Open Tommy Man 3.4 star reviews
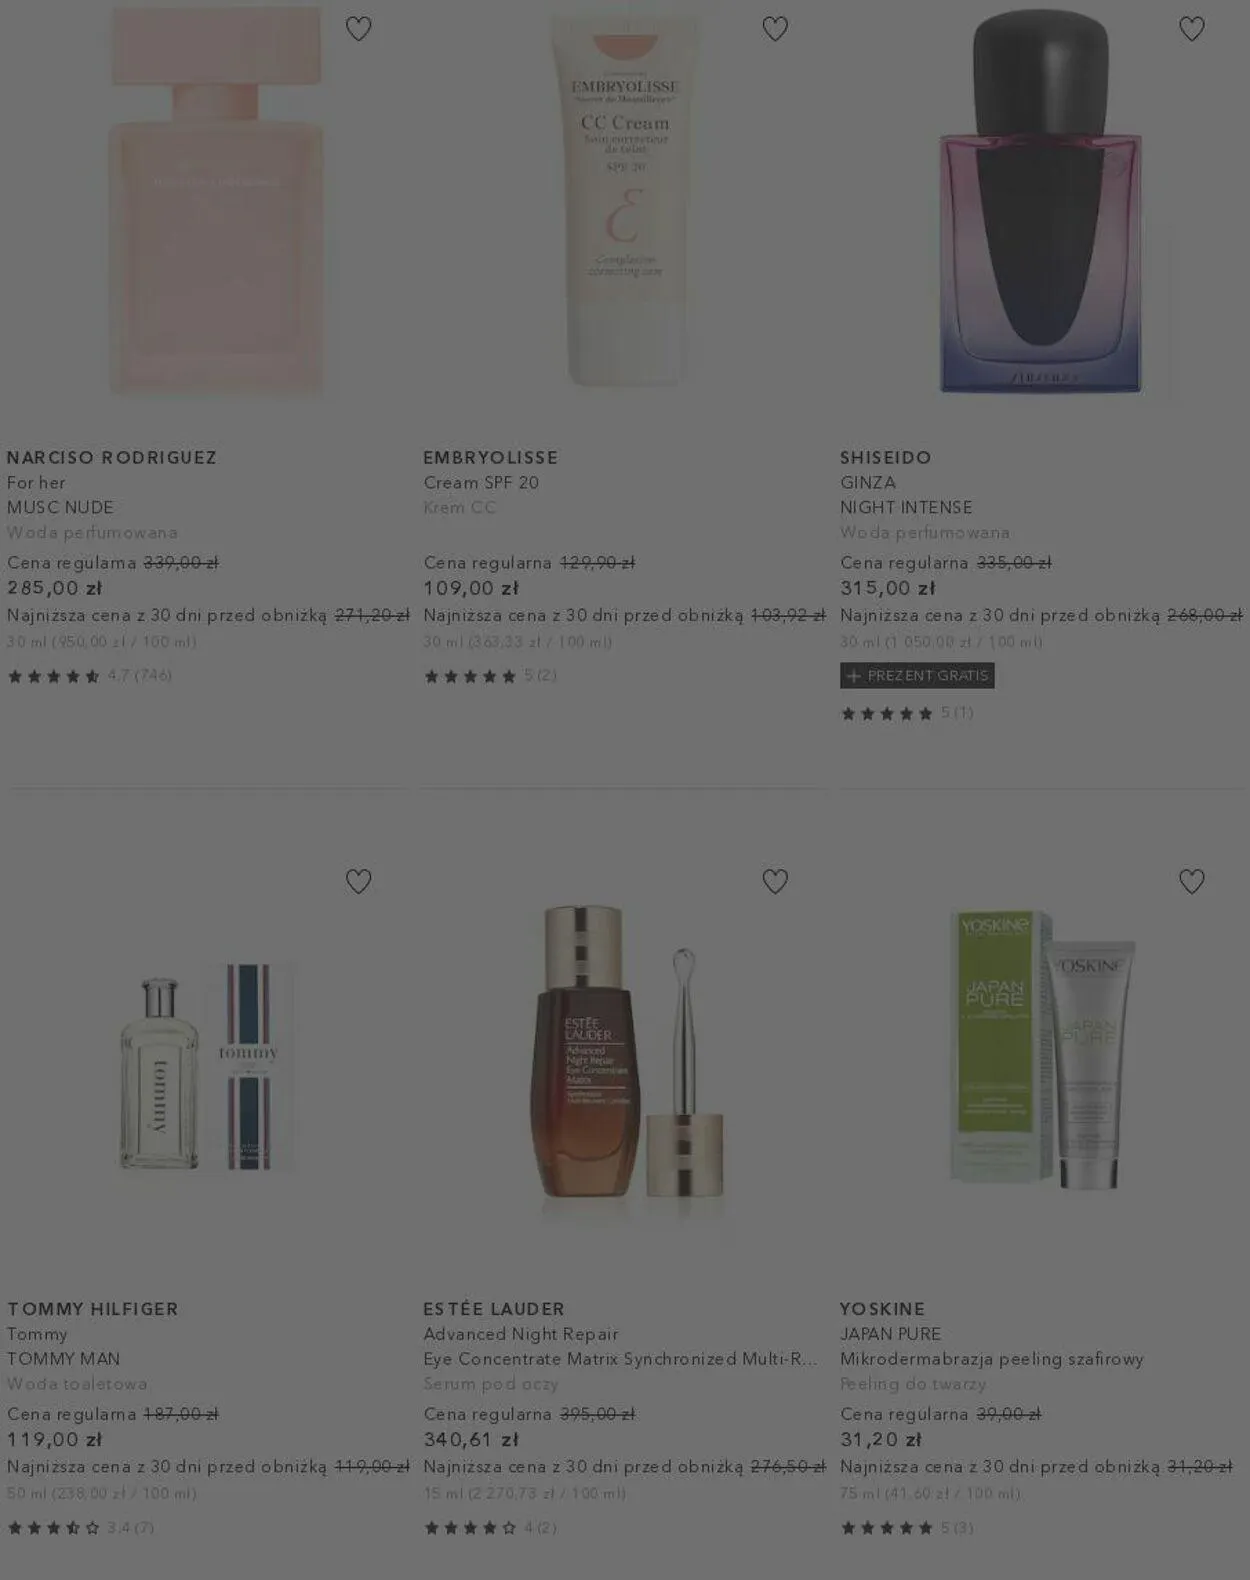This screenshot has width=1250, height=1580. (81, 1527)
